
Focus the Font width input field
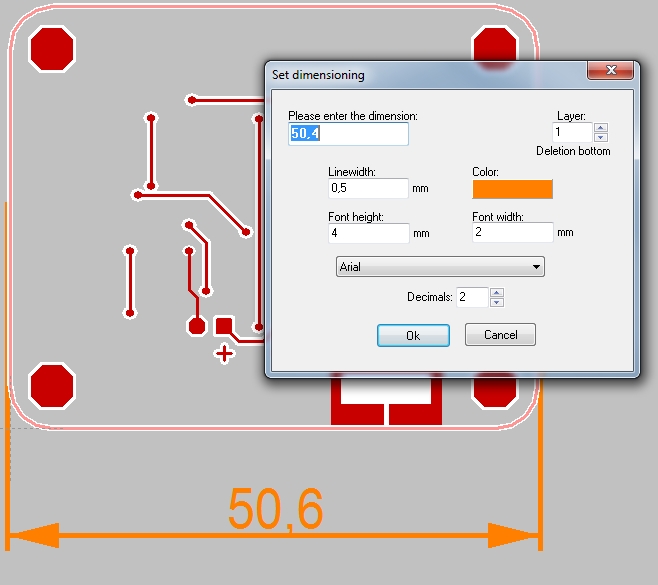512,233
